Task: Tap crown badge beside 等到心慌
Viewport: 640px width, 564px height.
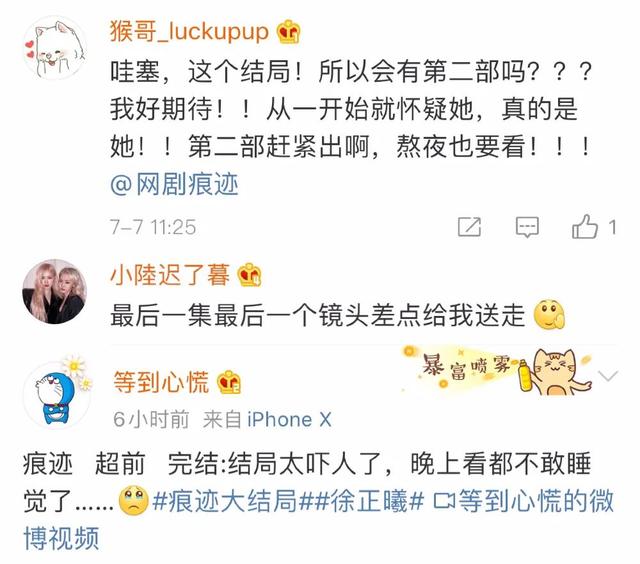Action: pos(229,382)
